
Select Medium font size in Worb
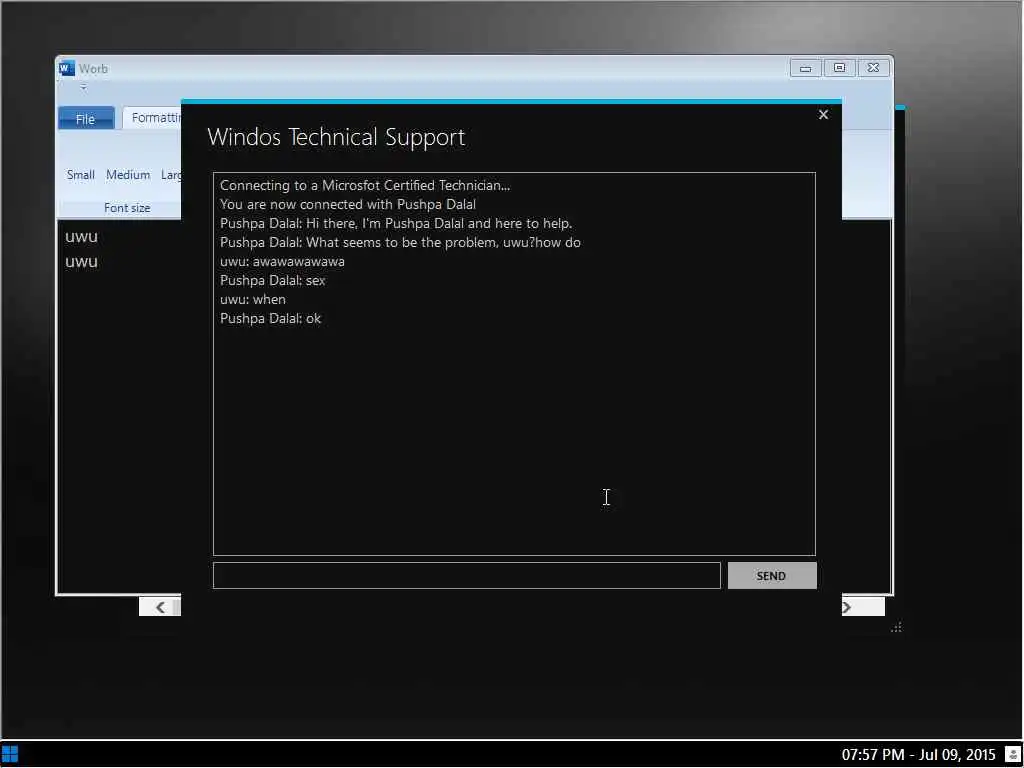coord(128,174)
